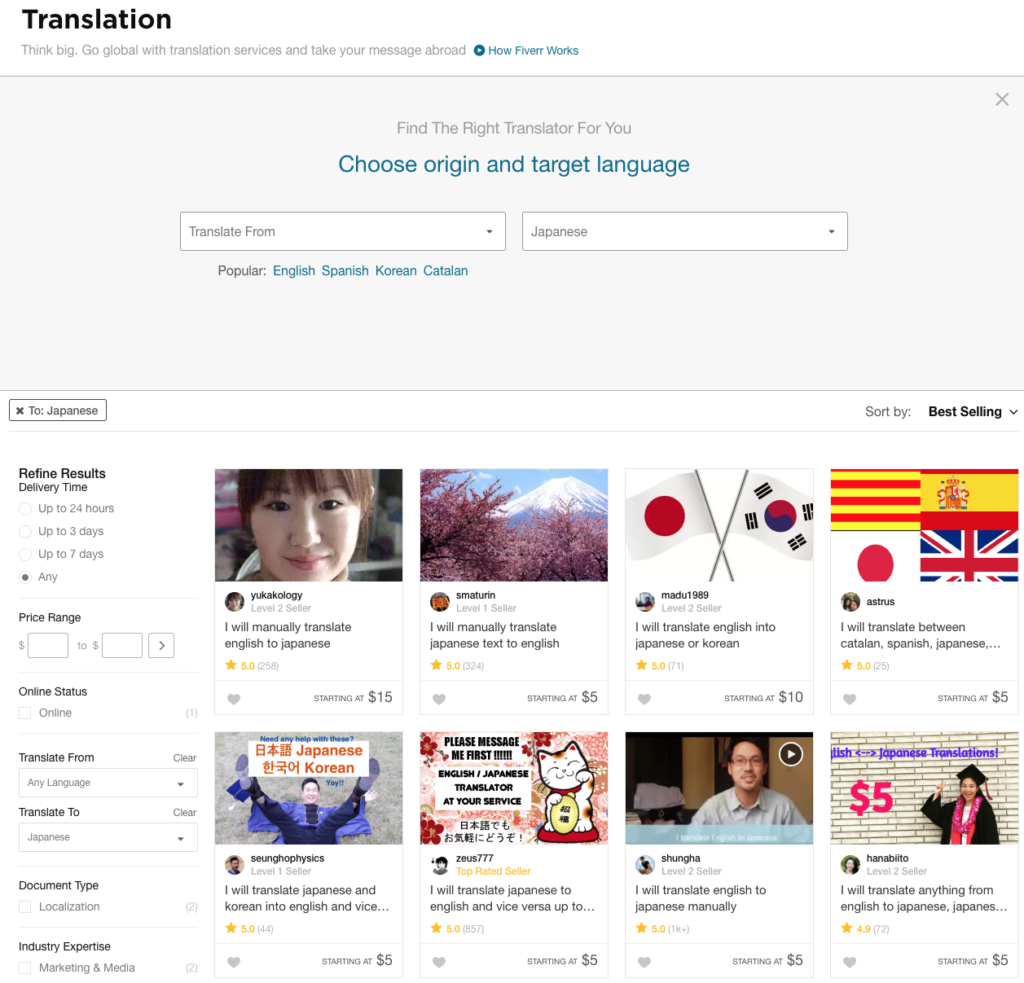The width and height of the screenshot is (1024, 983).
Task: Favorite hanabiito's gig with heart icon
Action: [x=849, y=962]
